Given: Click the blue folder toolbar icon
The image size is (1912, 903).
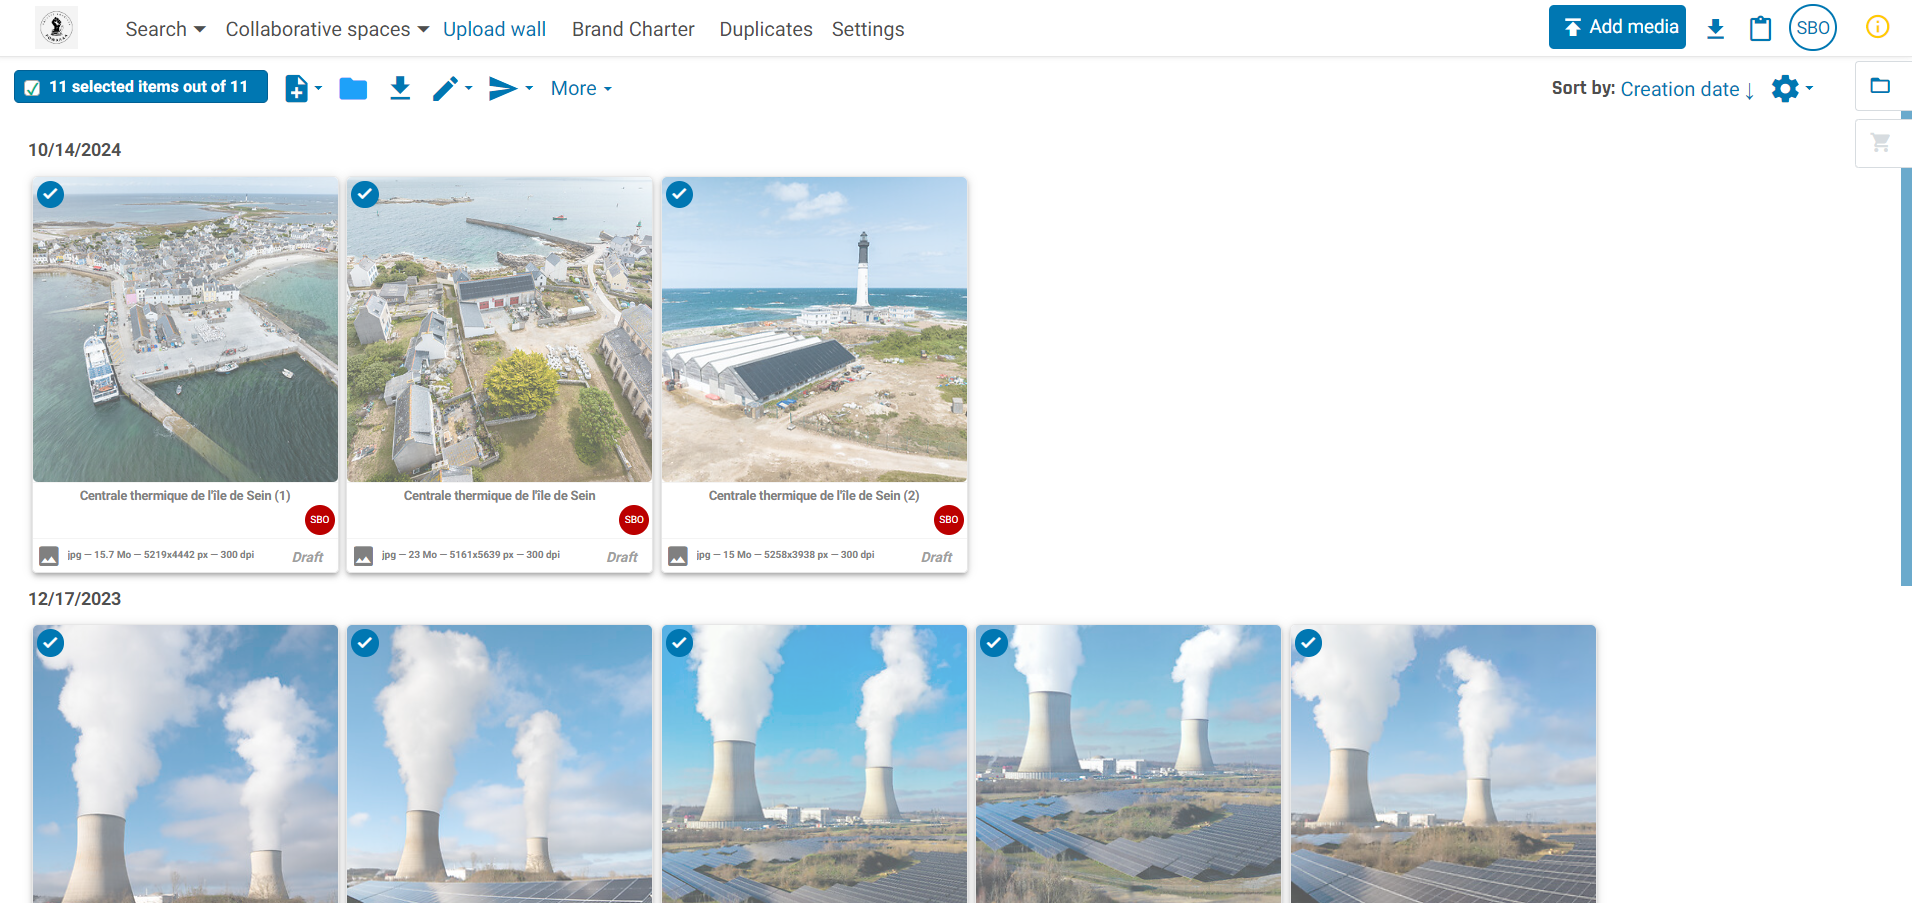Looking at the screenshot, I should [x=353, y=89].
